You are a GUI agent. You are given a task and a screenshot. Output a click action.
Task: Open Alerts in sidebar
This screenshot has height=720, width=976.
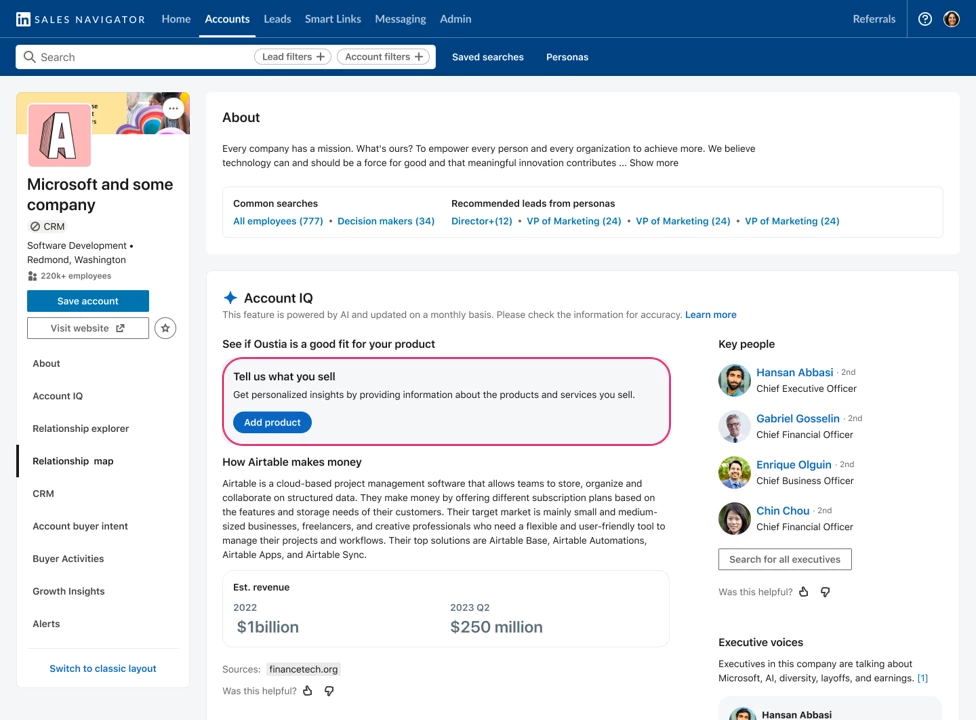point(46,624)
